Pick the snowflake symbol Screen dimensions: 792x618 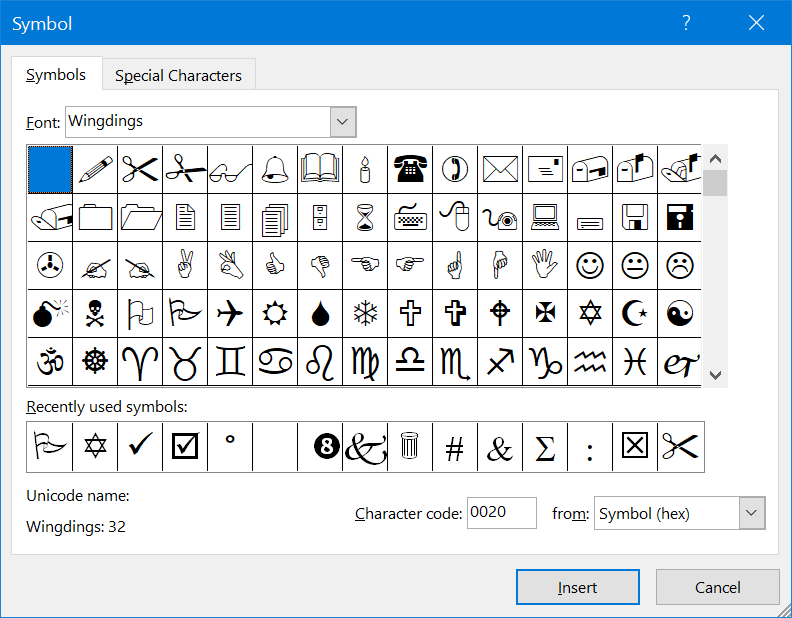click(365, 313)
